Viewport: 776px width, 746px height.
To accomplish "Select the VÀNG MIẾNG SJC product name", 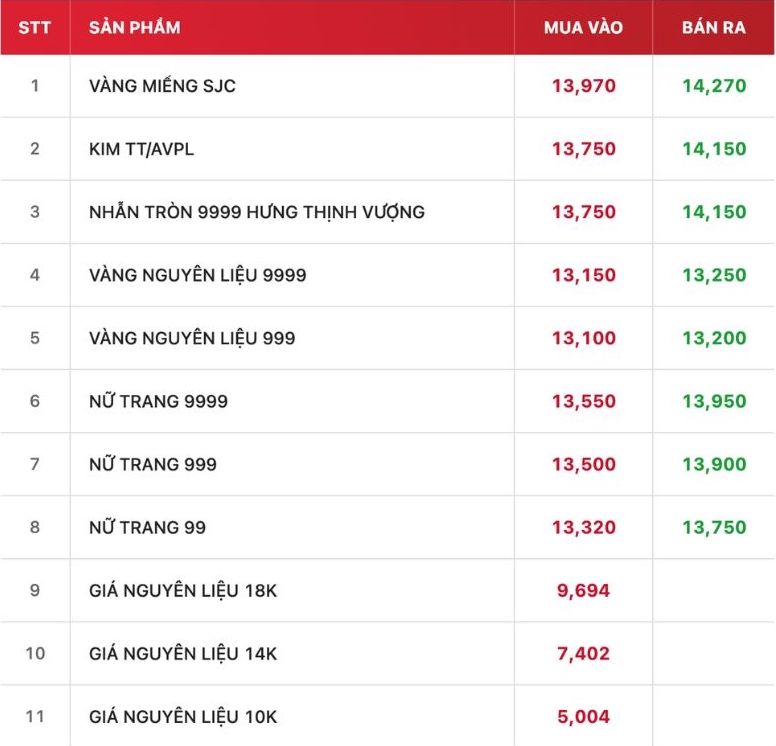I will [162, 86].
